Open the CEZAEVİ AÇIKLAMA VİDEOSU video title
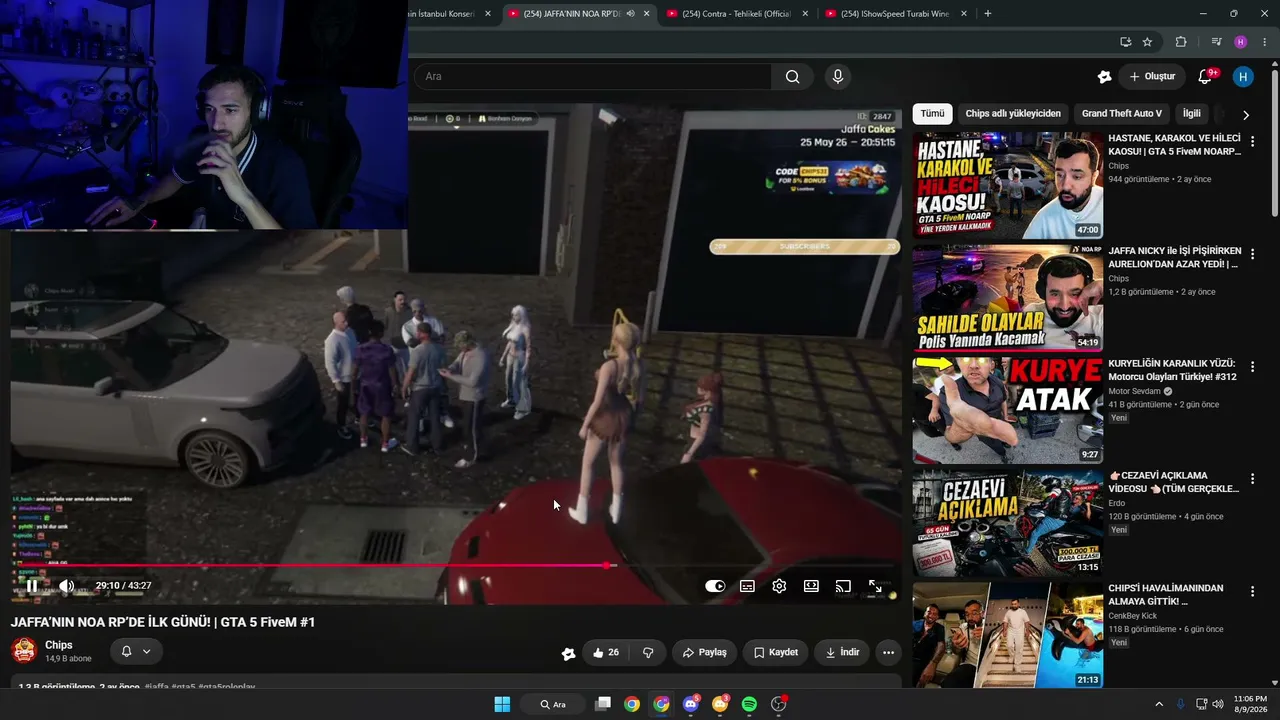Screen dimensions: 1280x720 click(1174, 482)
